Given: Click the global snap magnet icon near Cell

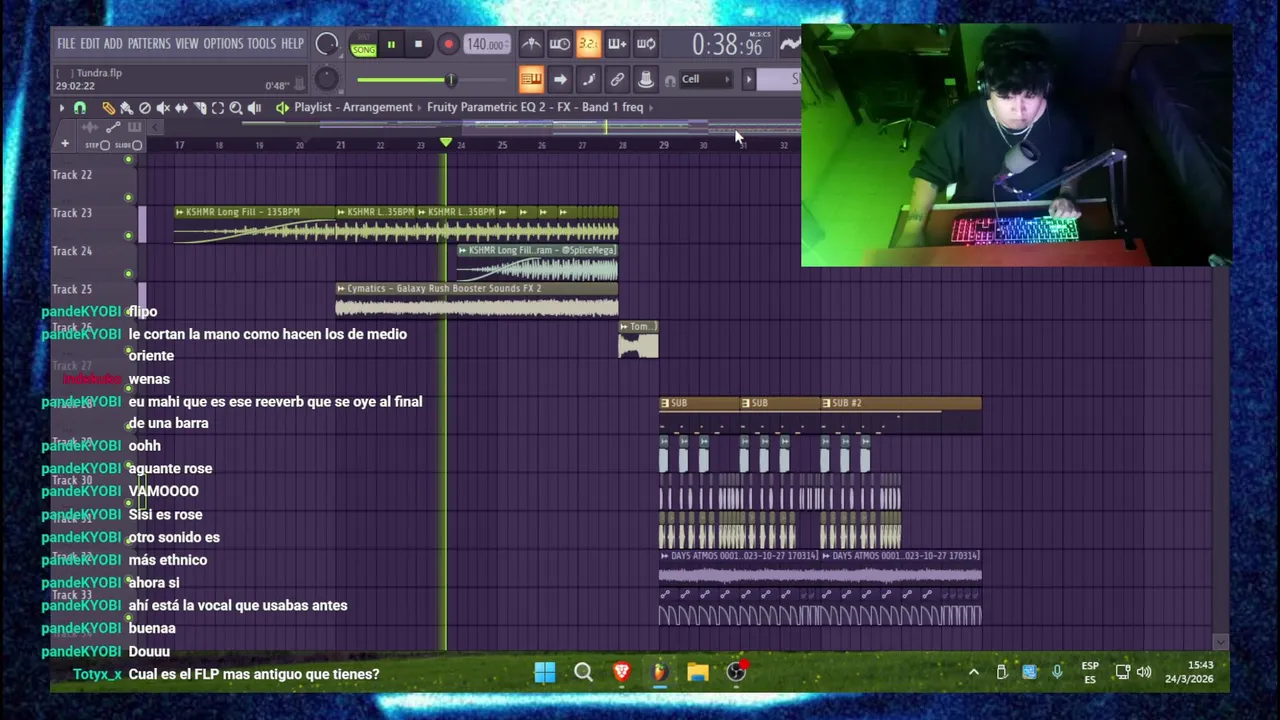Looking at the screenshot, I should [670, 80].
